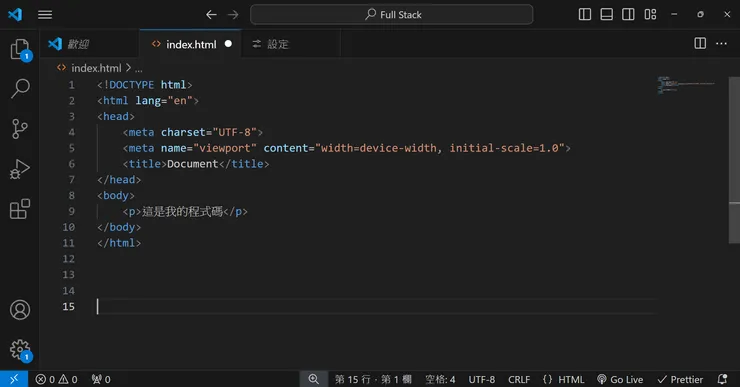Click the minimap code preview
The width and height of the screenshot is (740, 387).
(x=686, y=85)
